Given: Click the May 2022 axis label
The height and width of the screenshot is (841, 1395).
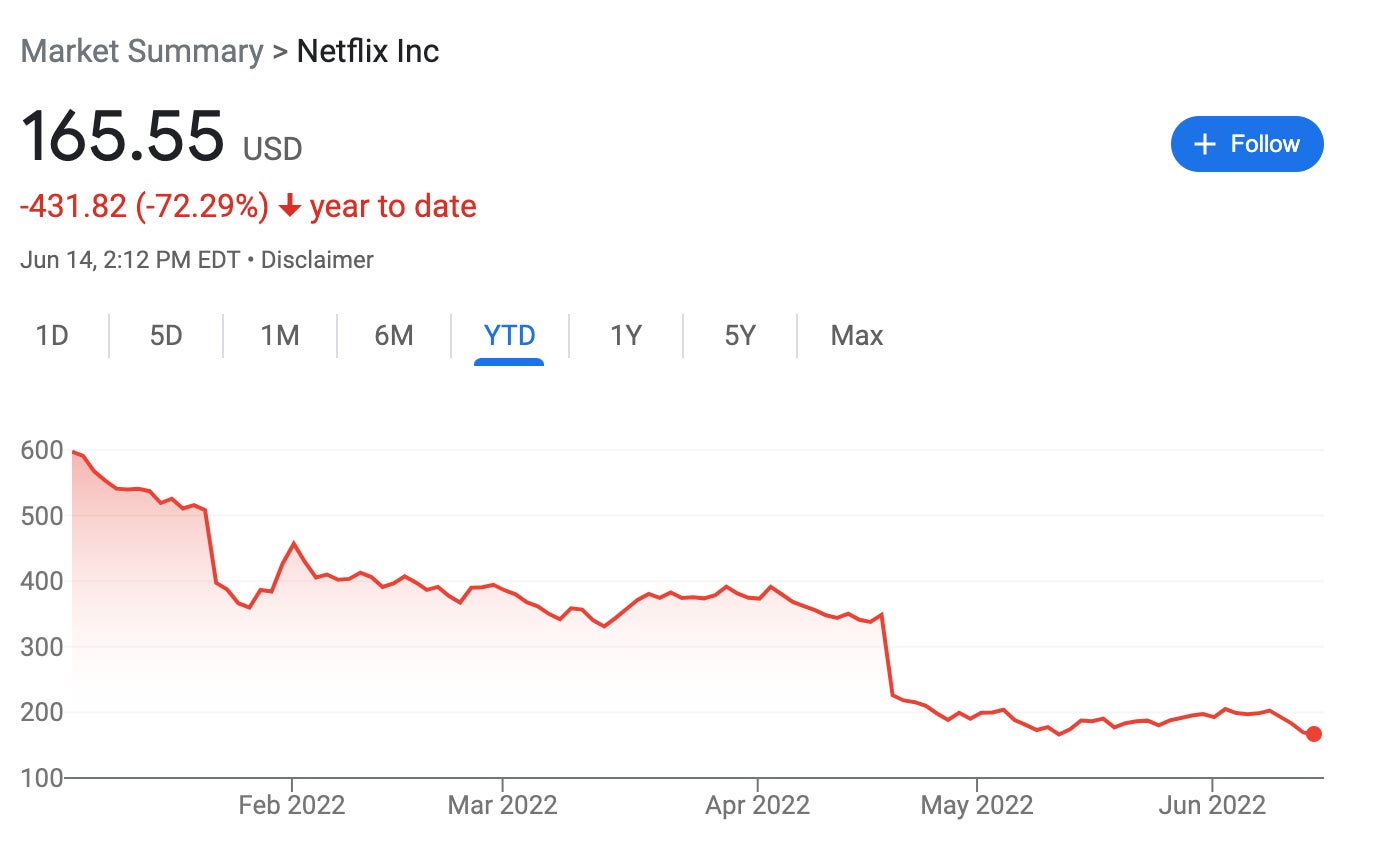Looking at the screenshot, I should [x=977, y=805].
